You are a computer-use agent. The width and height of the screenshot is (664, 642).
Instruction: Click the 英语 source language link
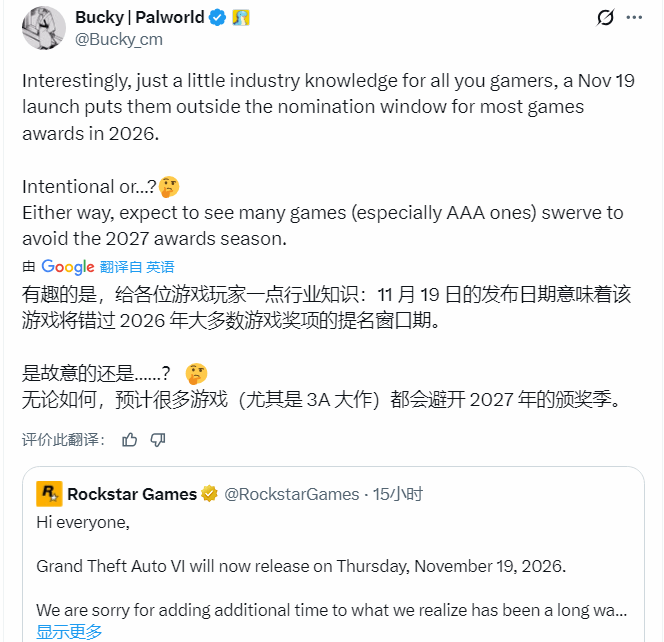(x=160, y=267)
